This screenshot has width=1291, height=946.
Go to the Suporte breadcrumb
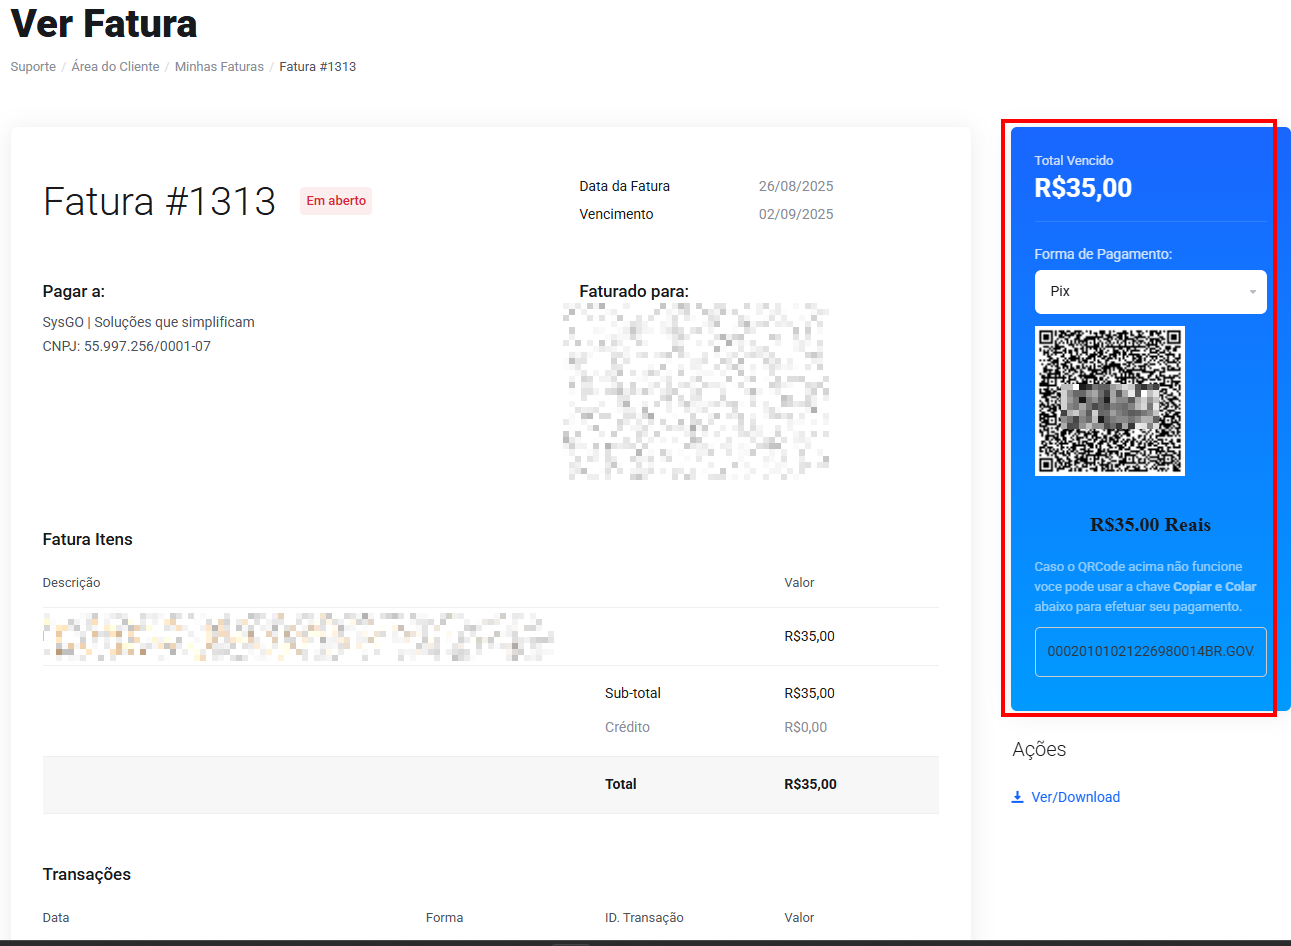pyautogui.click(x=33, y=67)
